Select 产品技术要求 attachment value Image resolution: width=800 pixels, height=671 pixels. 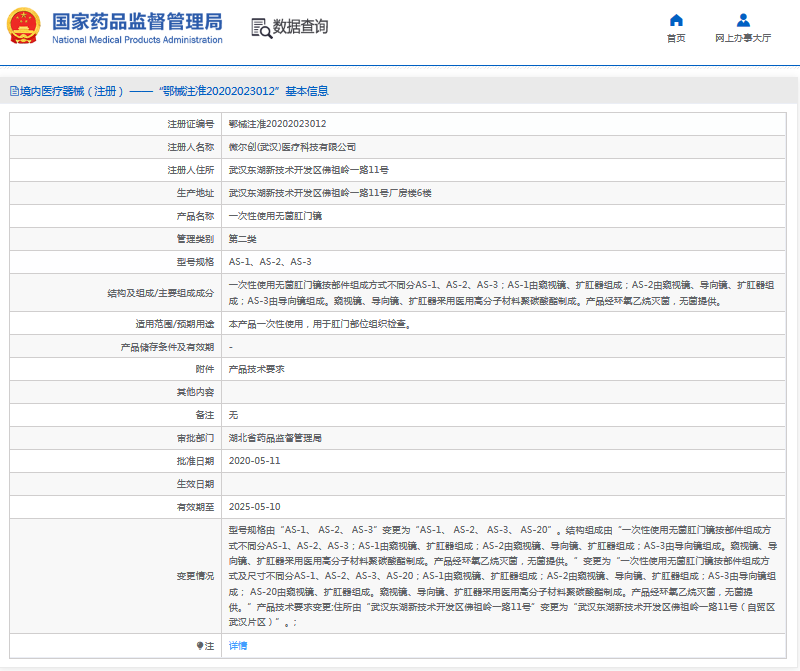click(x=257, y=369)
